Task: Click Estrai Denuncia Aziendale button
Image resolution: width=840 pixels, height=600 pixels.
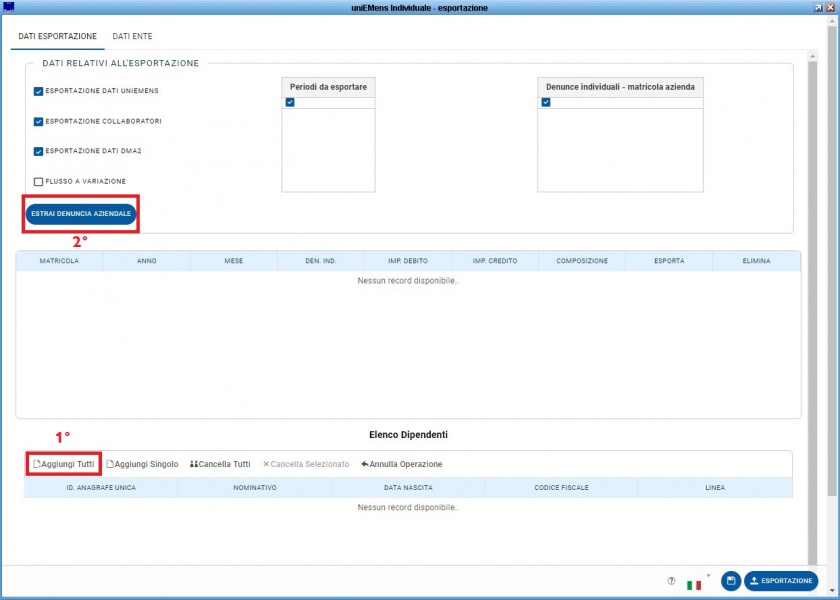Action: point(81,214)
